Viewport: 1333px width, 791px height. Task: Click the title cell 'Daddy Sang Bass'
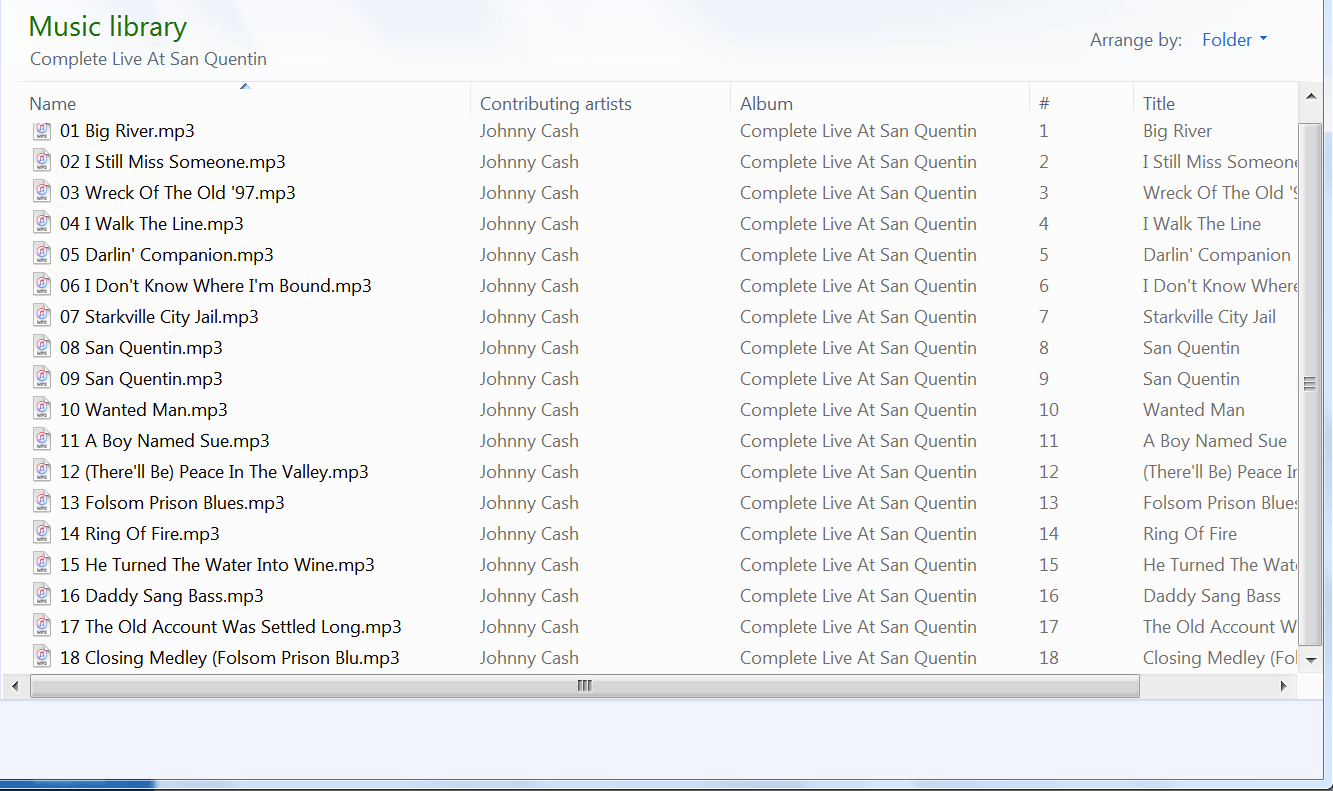[x=1212, y=595]
